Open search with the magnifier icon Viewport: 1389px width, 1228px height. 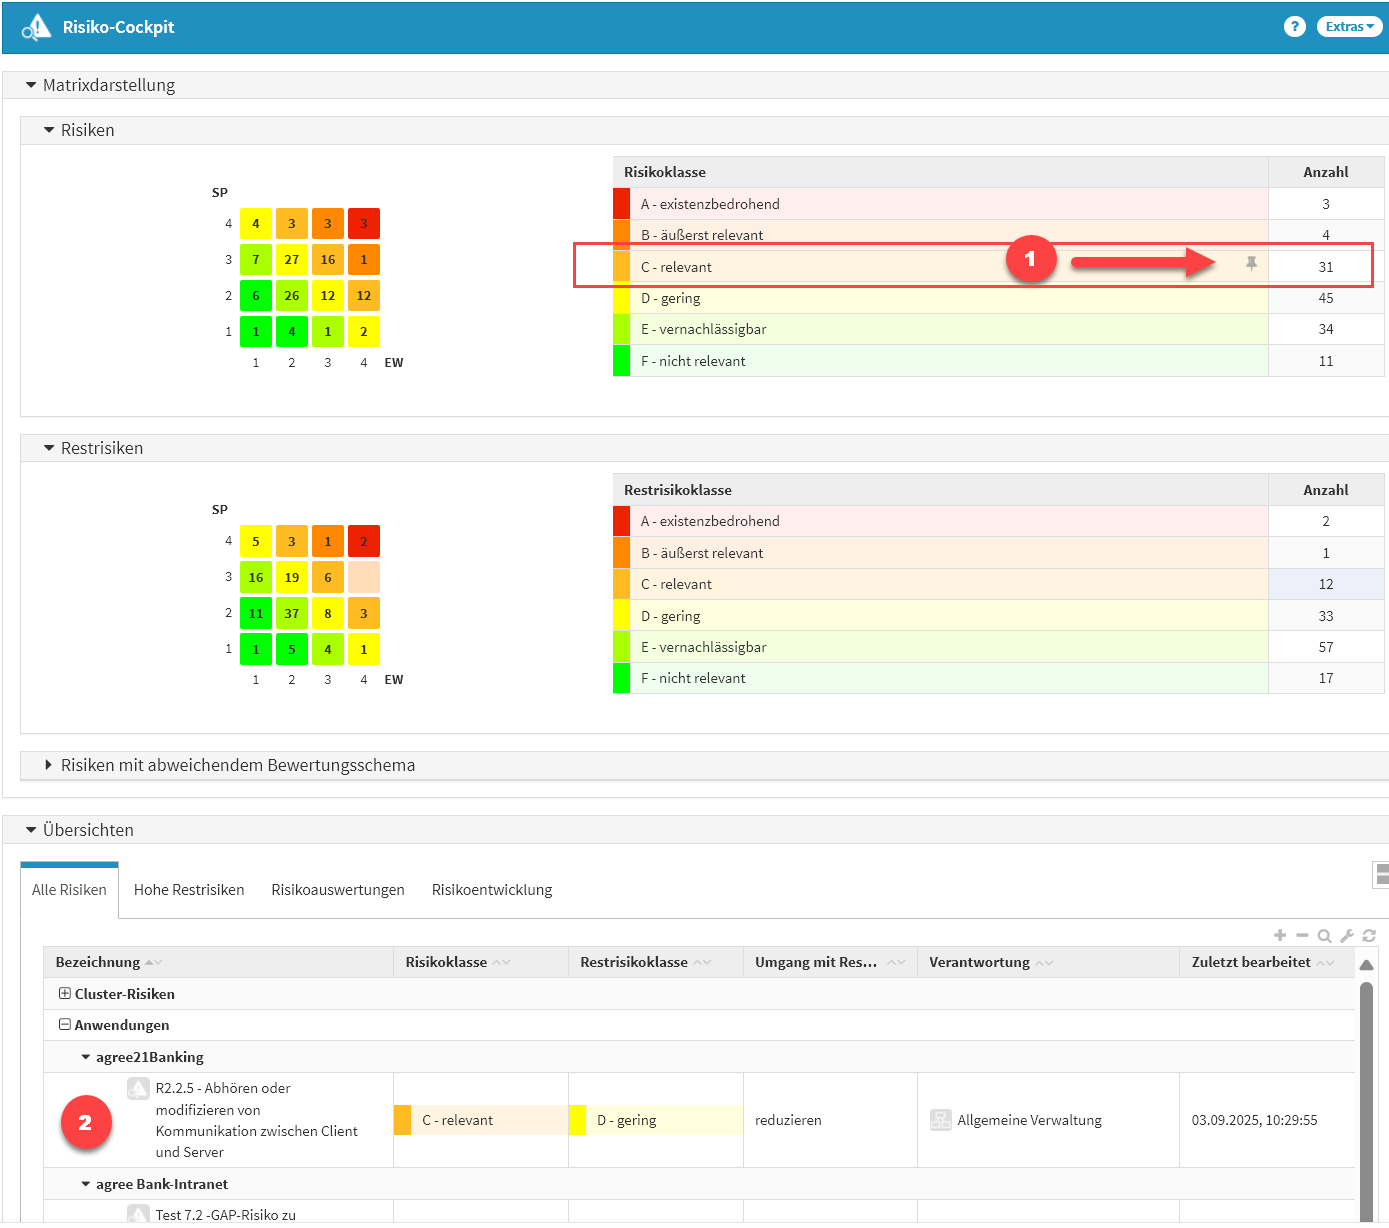click(x=1324, y=936)
